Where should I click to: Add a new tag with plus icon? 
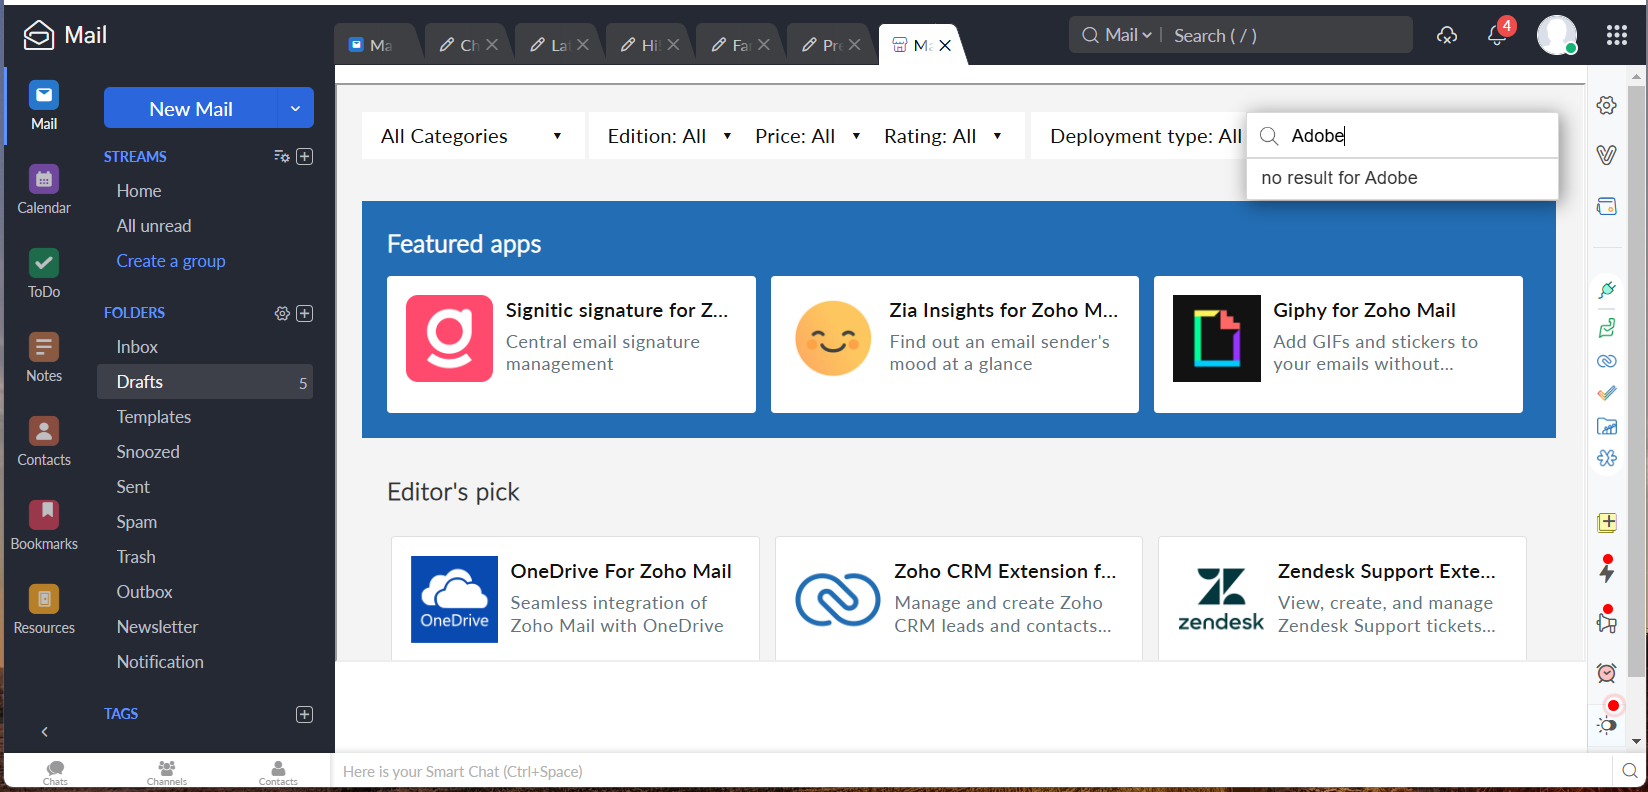coord(305,714)
